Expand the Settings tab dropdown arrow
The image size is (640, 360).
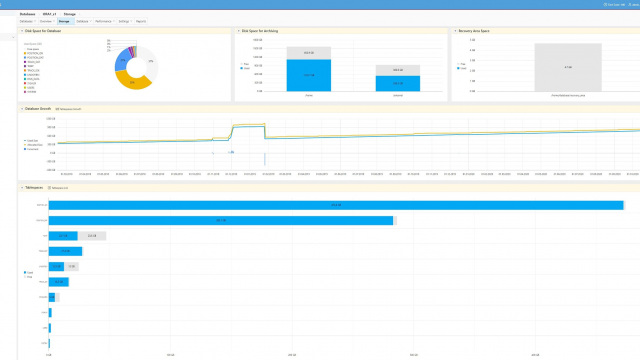(x=131, y=21)
